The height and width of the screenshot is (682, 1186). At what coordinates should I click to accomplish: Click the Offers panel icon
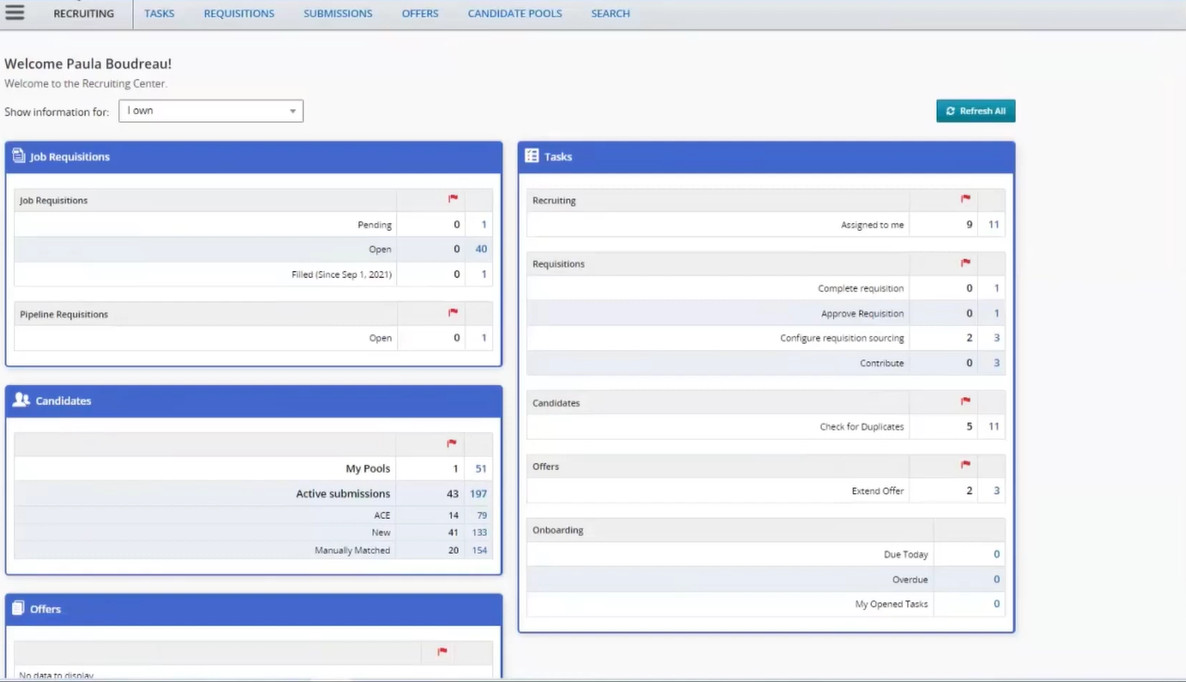click(17, 609)
